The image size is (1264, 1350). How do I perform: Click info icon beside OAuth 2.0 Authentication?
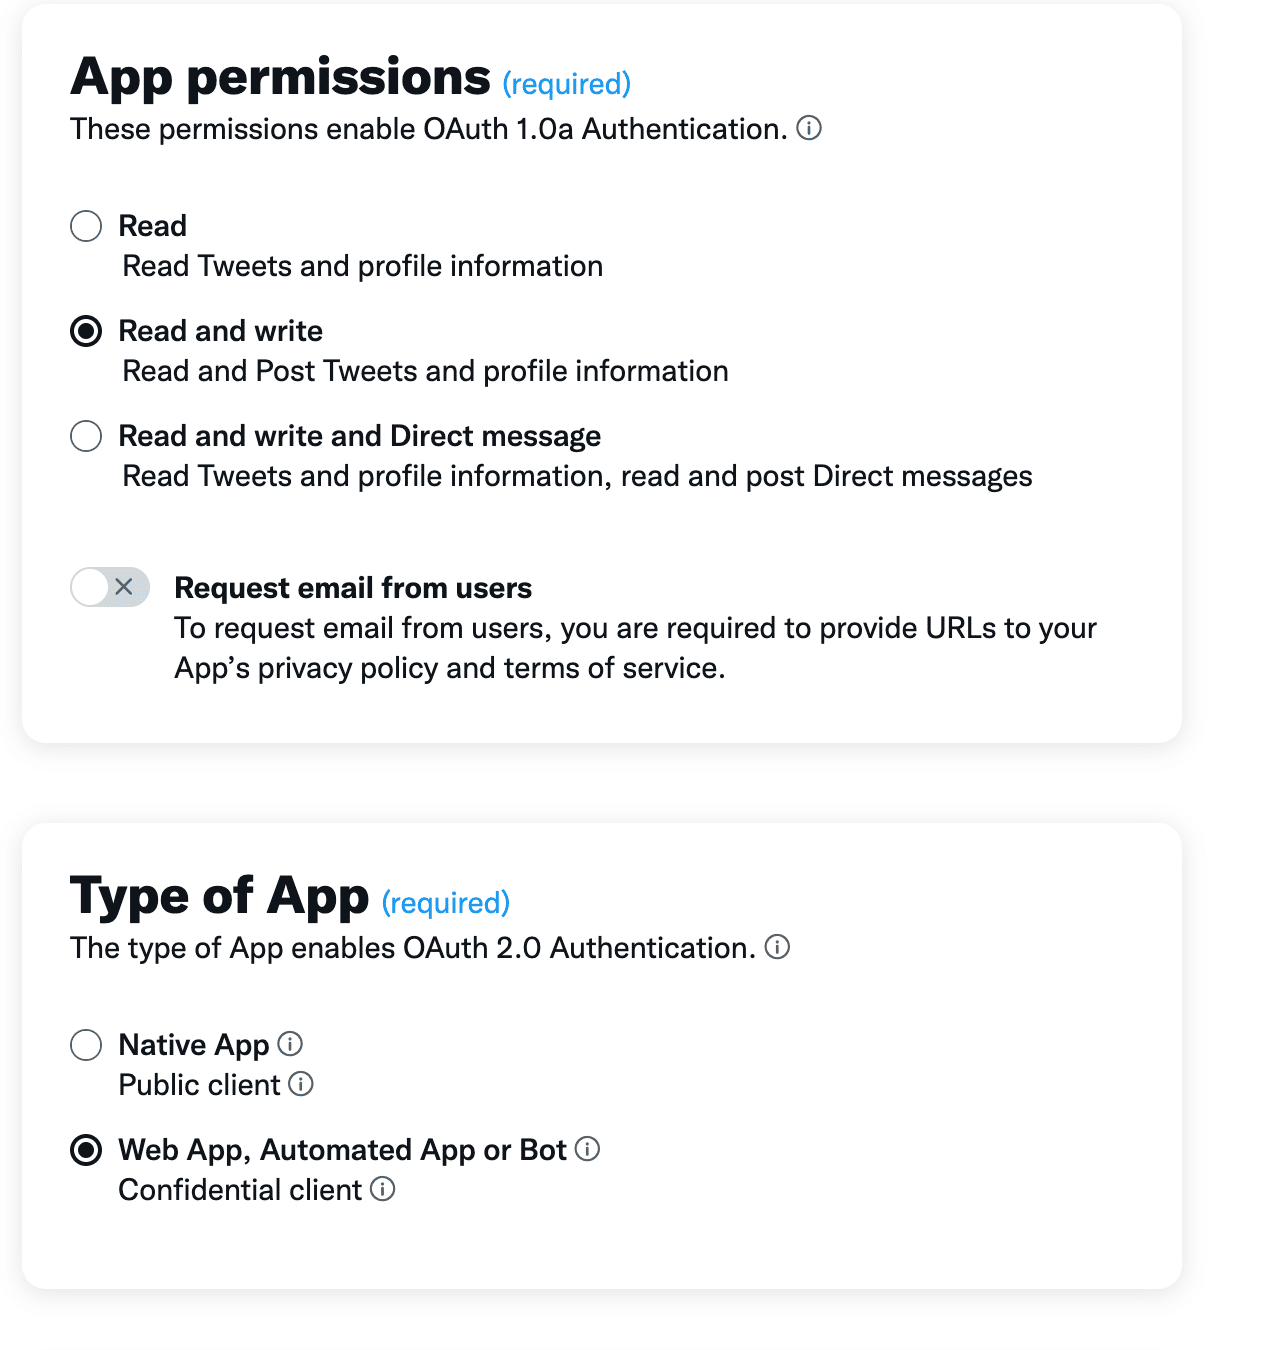pyautogui.click(x=777, y=947)
